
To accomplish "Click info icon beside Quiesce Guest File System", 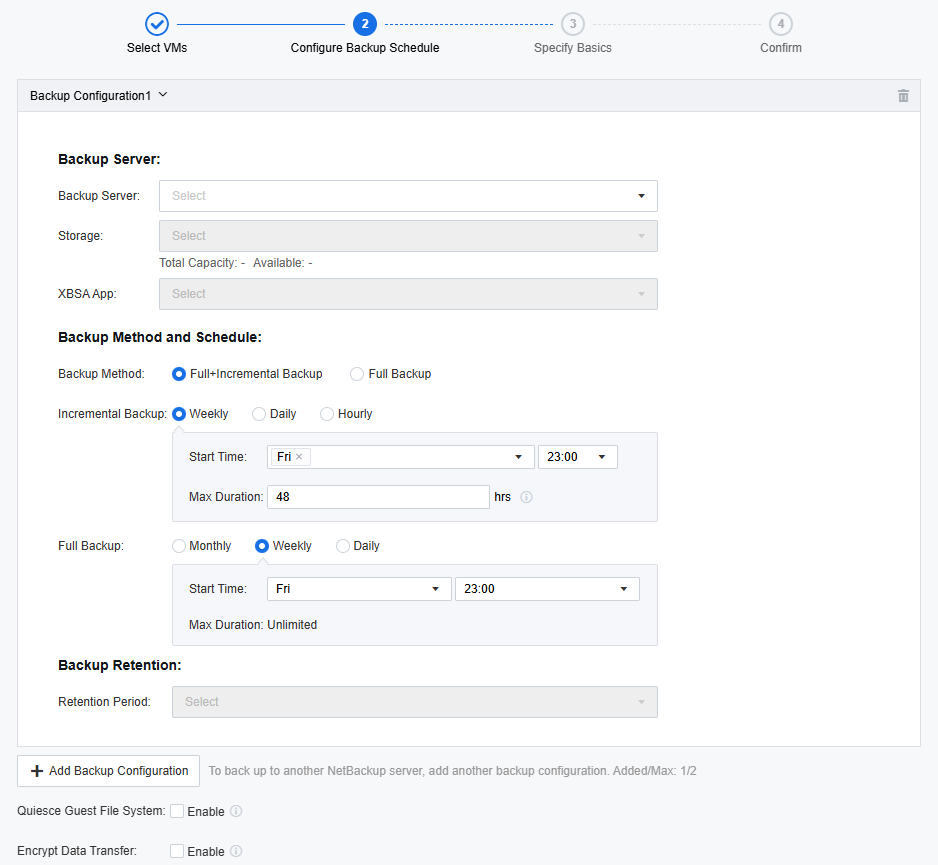I will [x=236, y=811].
